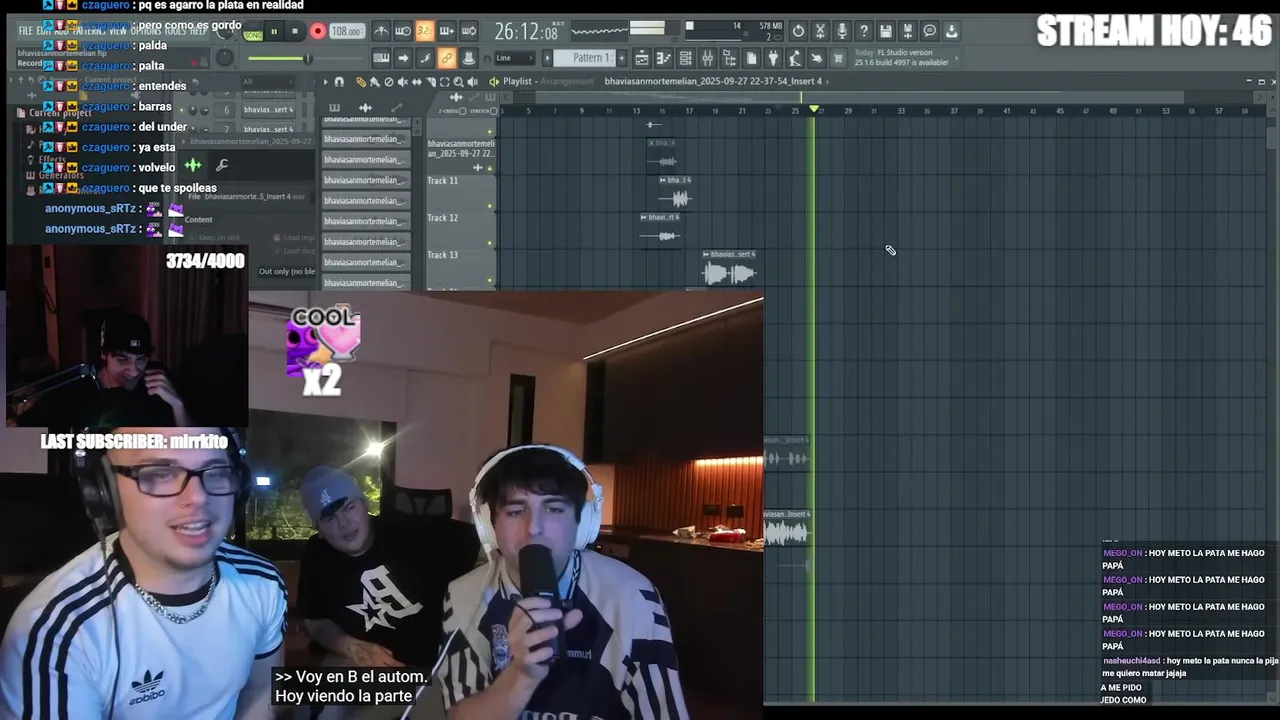The image size is (1280, 720).
Task: Select the playlist Slip tool
Action: (416, 82)
